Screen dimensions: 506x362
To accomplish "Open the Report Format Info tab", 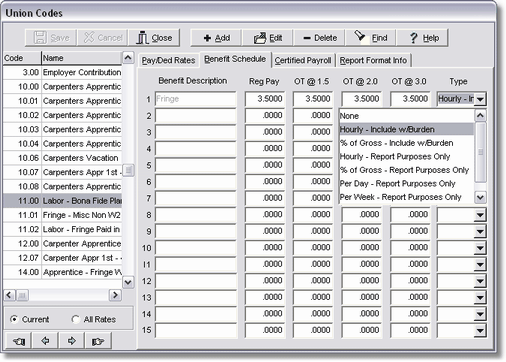I will click(x=373, y=60).
